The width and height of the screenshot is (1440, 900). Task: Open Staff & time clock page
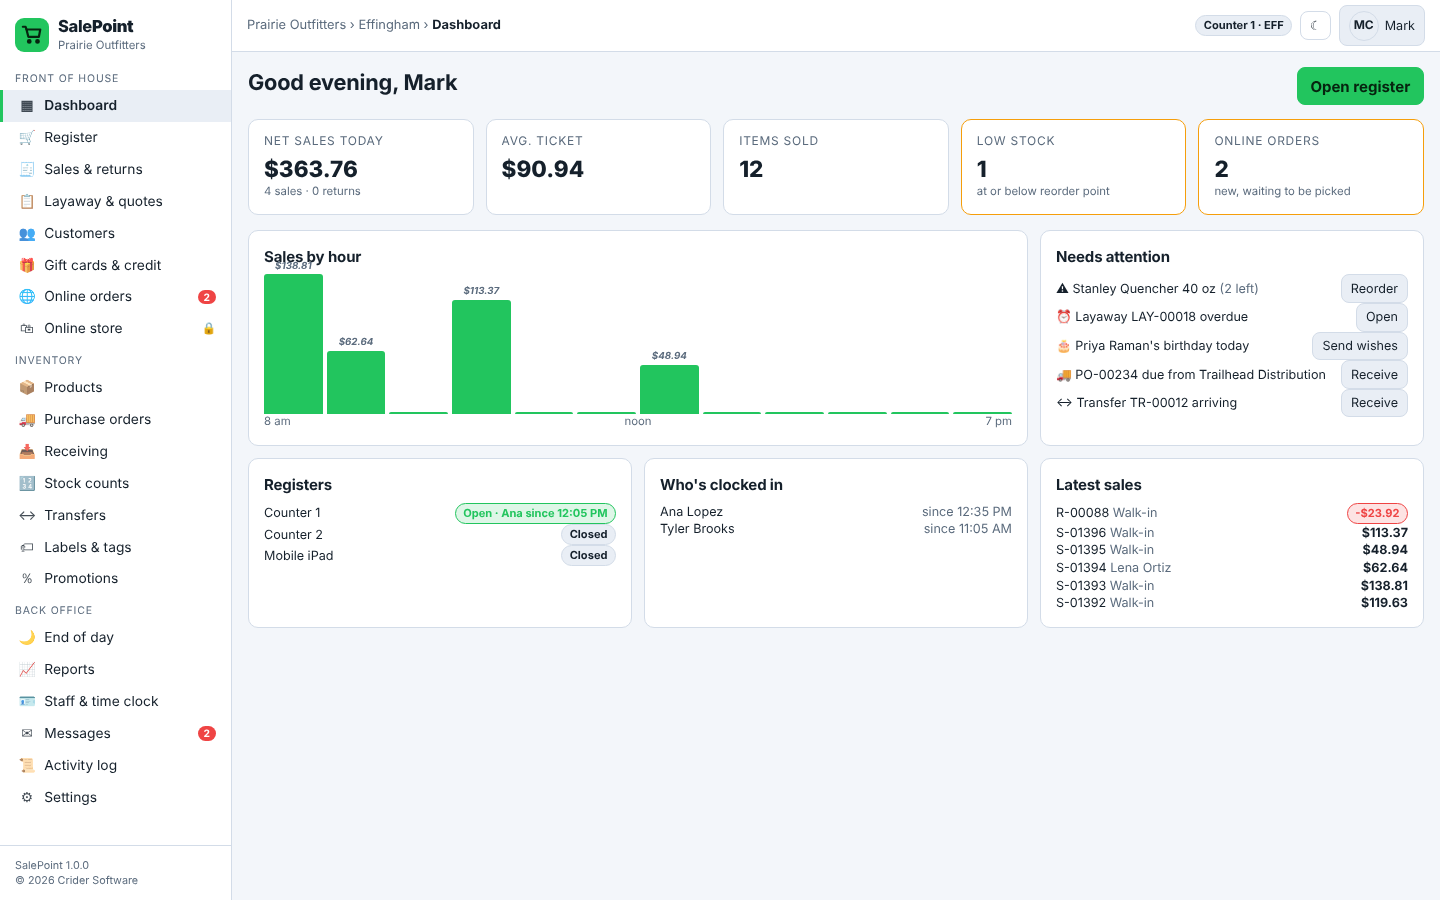[x=116, y=702]
